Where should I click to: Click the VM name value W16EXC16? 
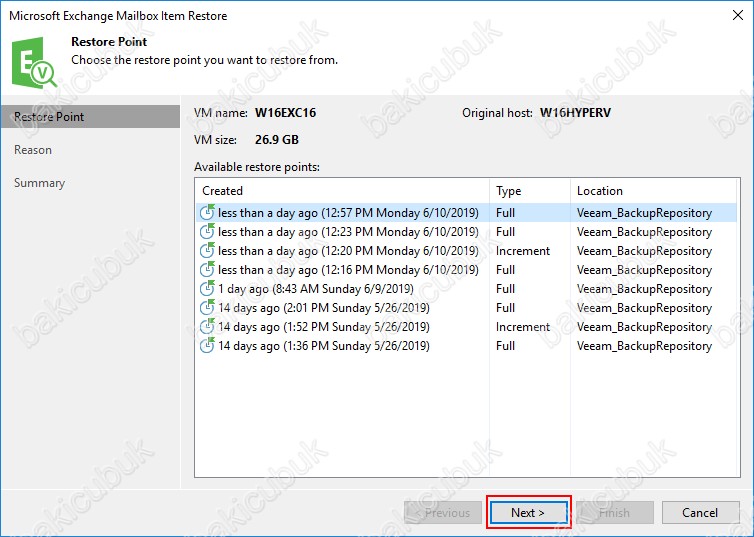click(286, 113)
